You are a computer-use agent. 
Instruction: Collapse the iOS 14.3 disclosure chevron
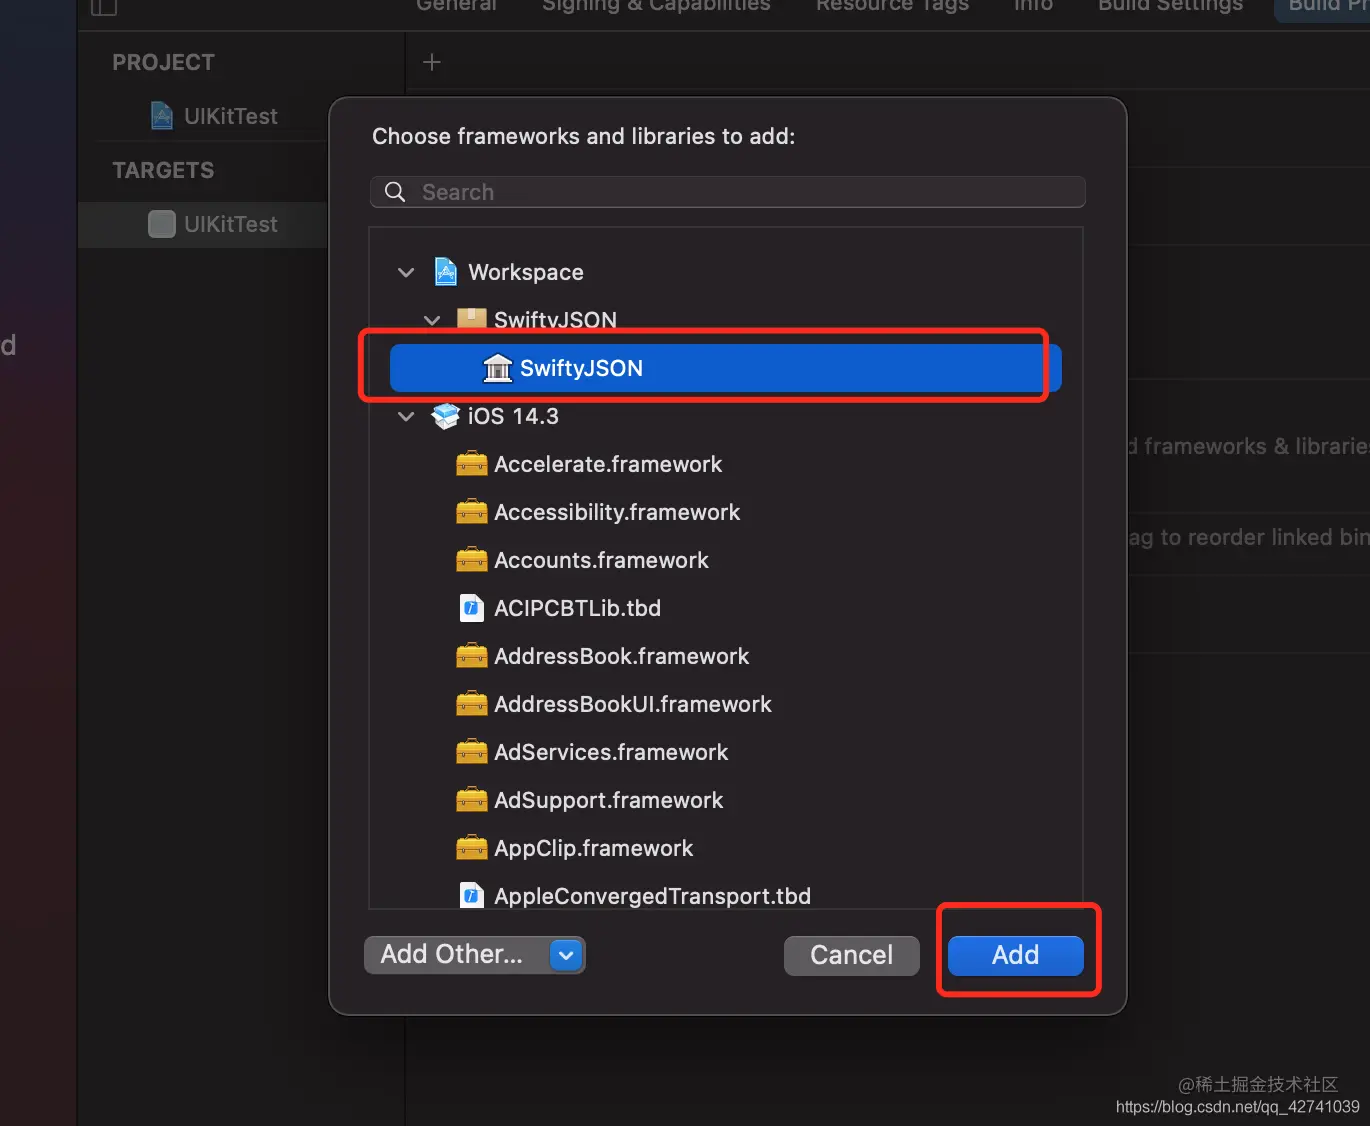406,416
